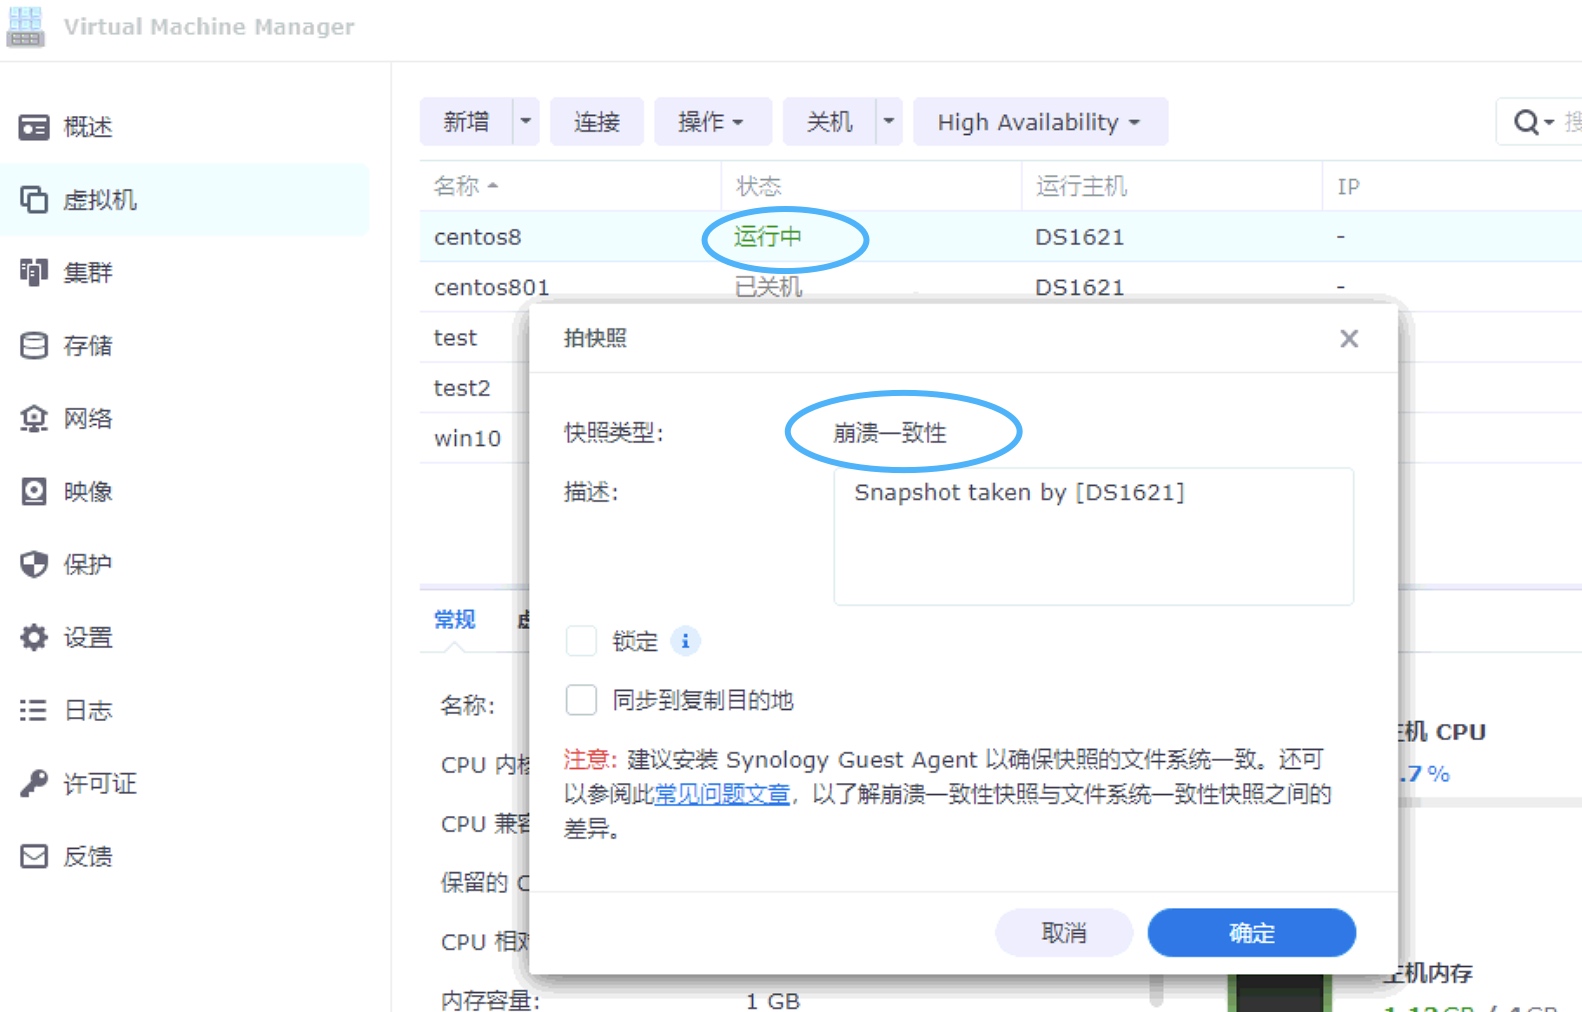Open the 概述 overview sidebar icon
The image size is (1582, 1012).
(x=34, y=127)
